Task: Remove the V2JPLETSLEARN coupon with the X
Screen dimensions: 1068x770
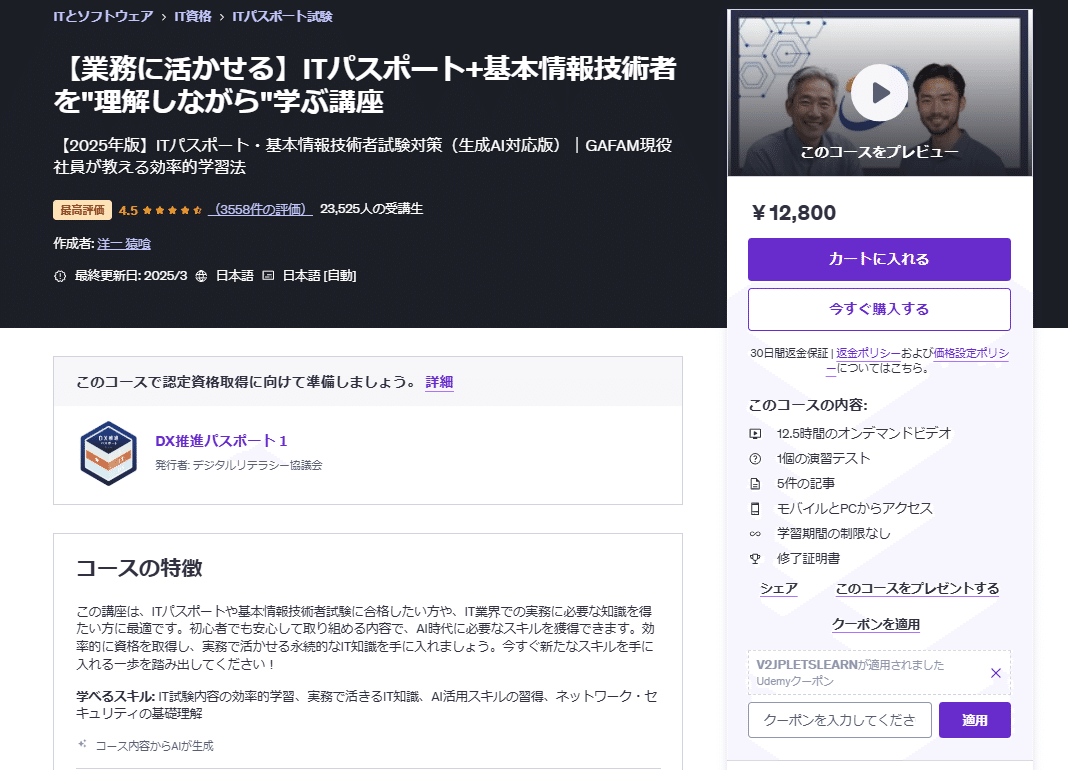Action: click(x=995, y=673)
